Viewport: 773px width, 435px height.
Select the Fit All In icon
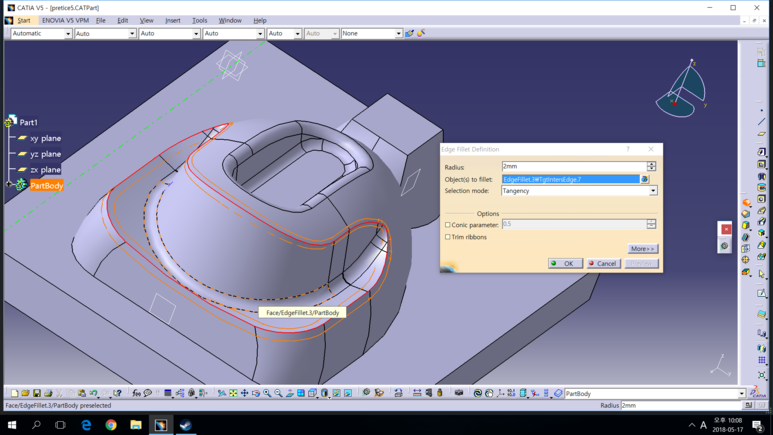pyautogui.click(x=233, y=393)
